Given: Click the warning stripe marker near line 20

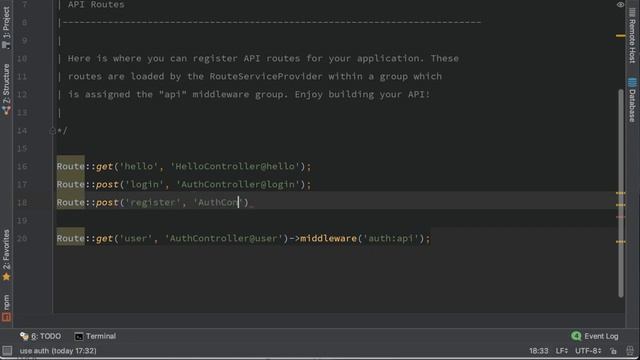Looking at the screenshot, I should 620,242.
